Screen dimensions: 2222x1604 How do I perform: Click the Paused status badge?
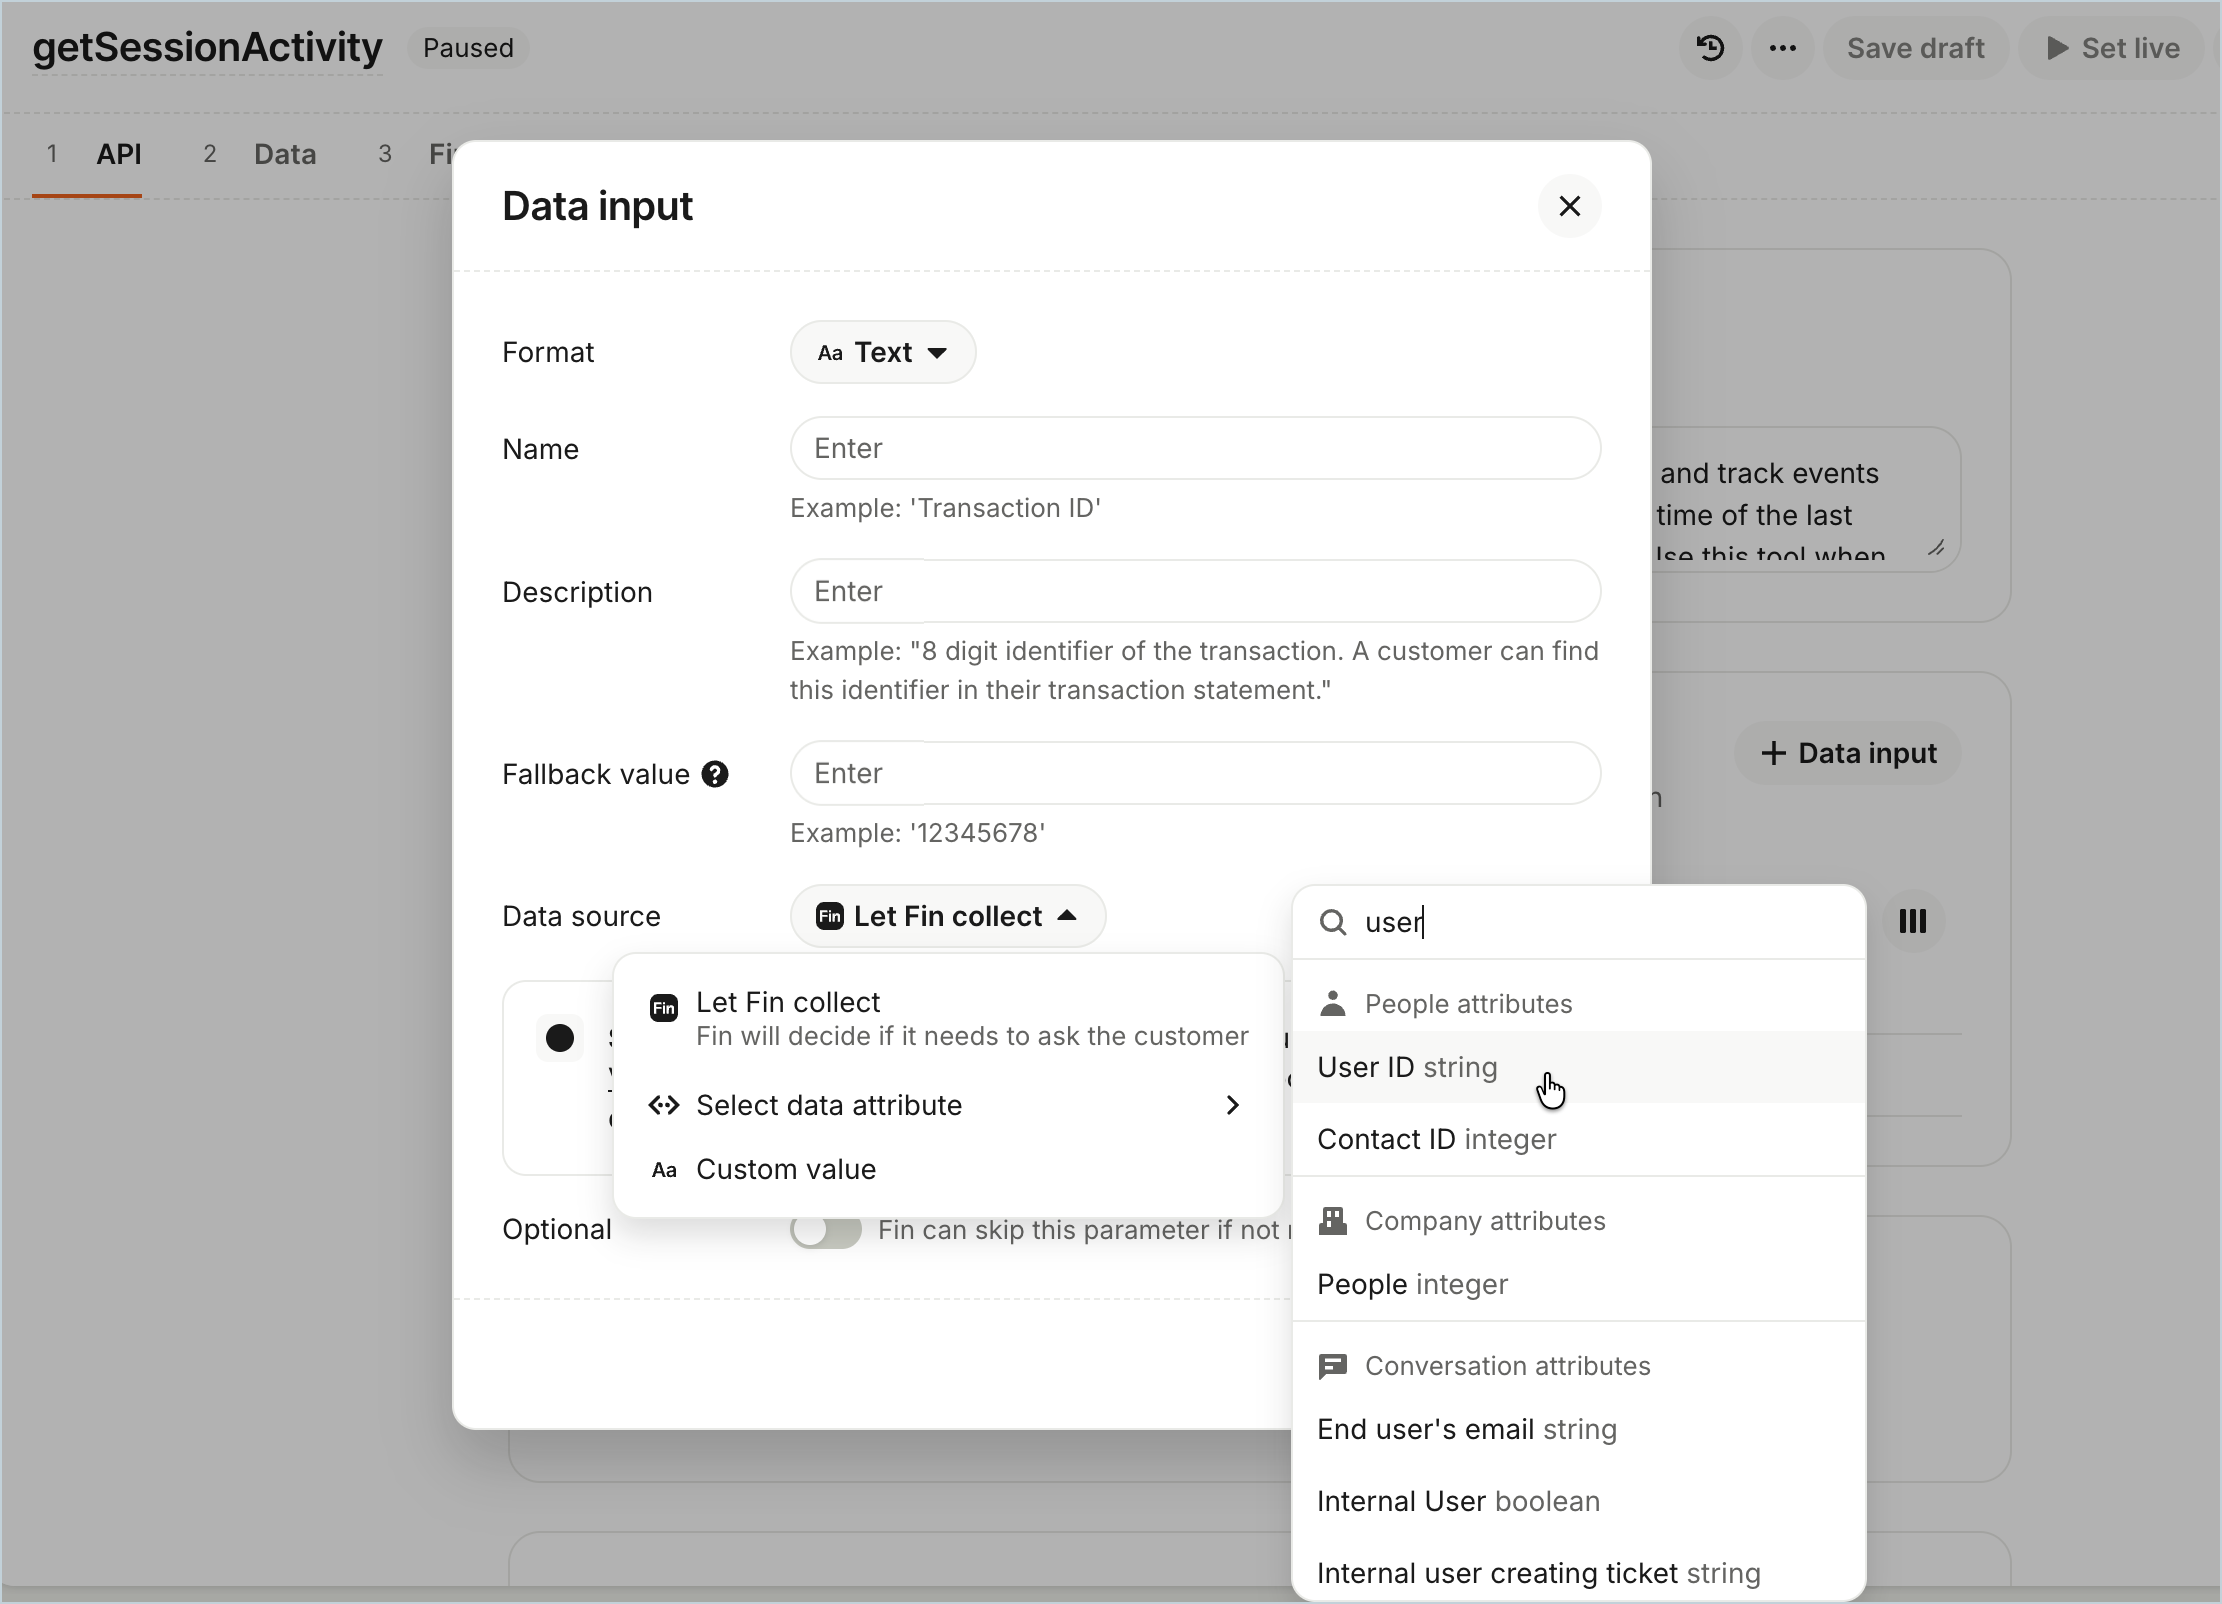[468, 48]
